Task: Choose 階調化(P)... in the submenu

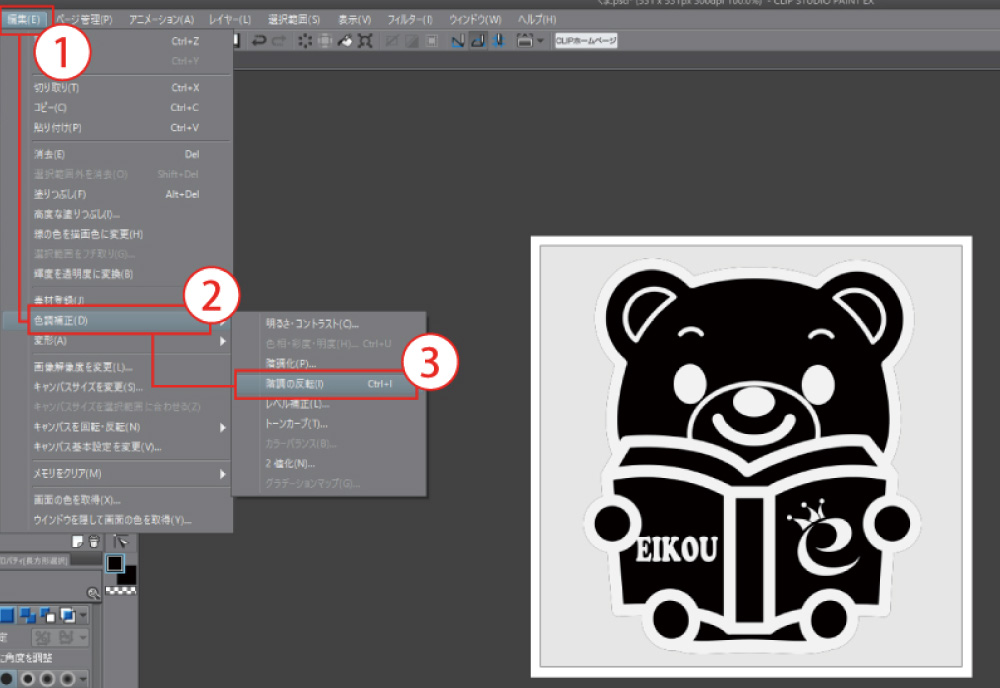Action: point(329,363)
